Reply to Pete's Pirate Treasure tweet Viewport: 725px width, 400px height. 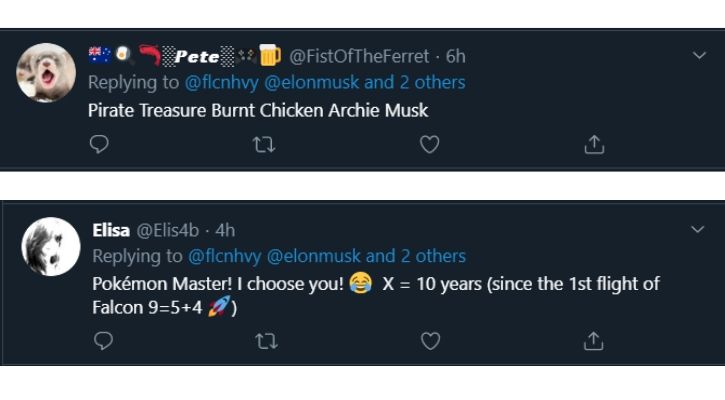coord(99,145)
